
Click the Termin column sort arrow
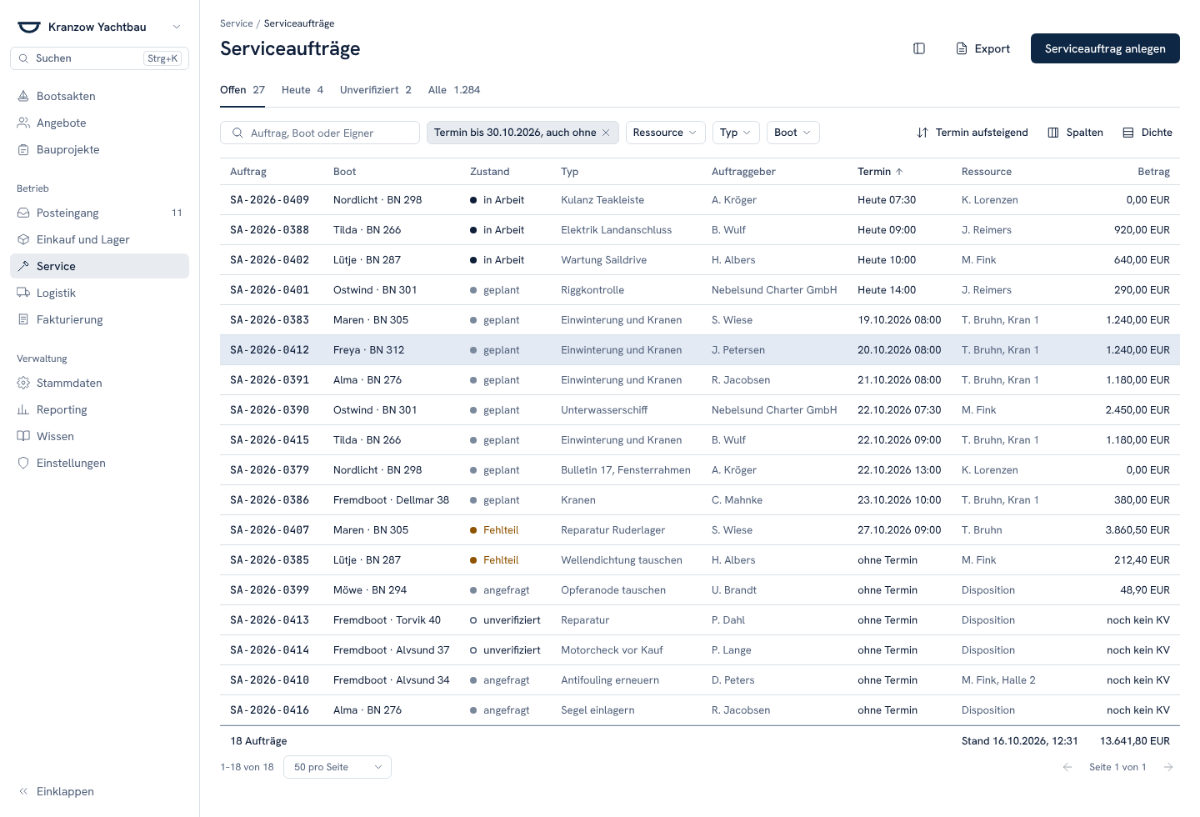[899, 172]
